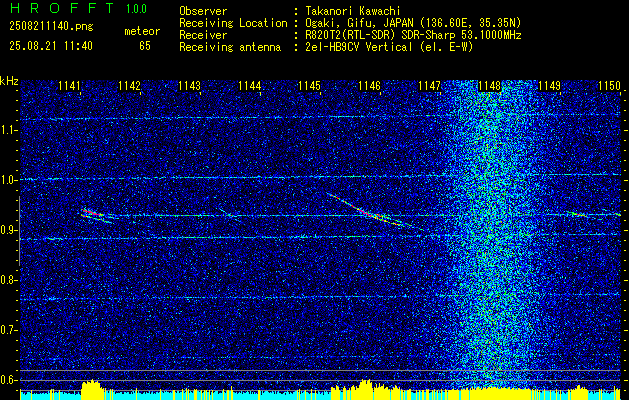This screenshot has height=400, width=629.
Task: Click the 1142 time axis marker
Action: (130, 86)
